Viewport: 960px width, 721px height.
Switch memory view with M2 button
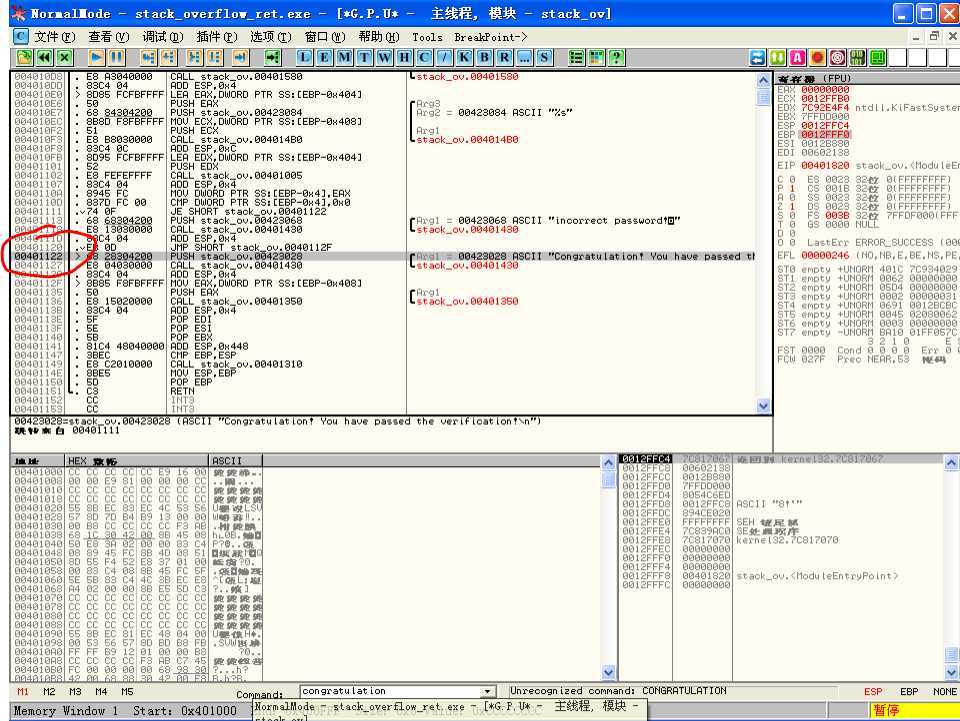tap(49, 692)
